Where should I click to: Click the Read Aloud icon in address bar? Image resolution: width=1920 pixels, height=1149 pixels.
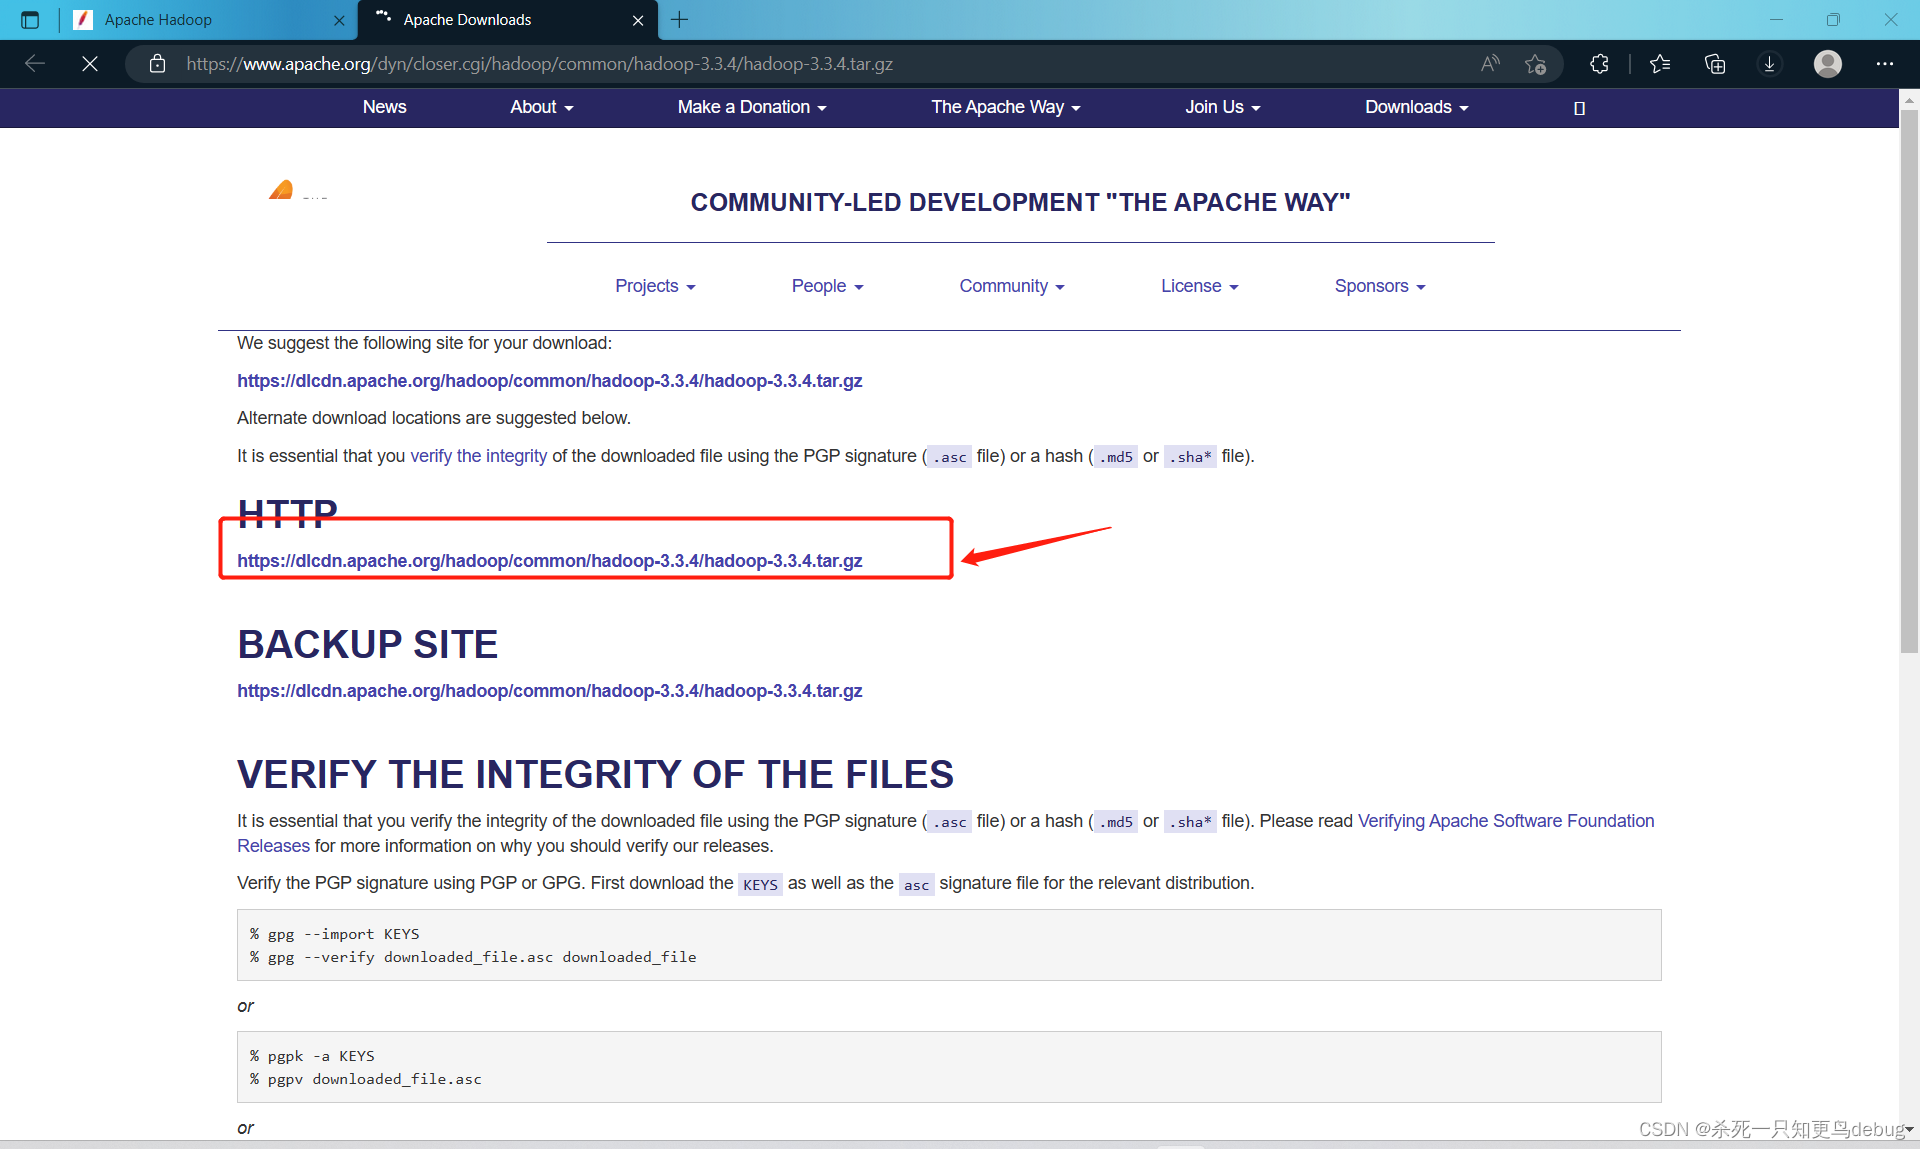click(x=1490, y=64)
